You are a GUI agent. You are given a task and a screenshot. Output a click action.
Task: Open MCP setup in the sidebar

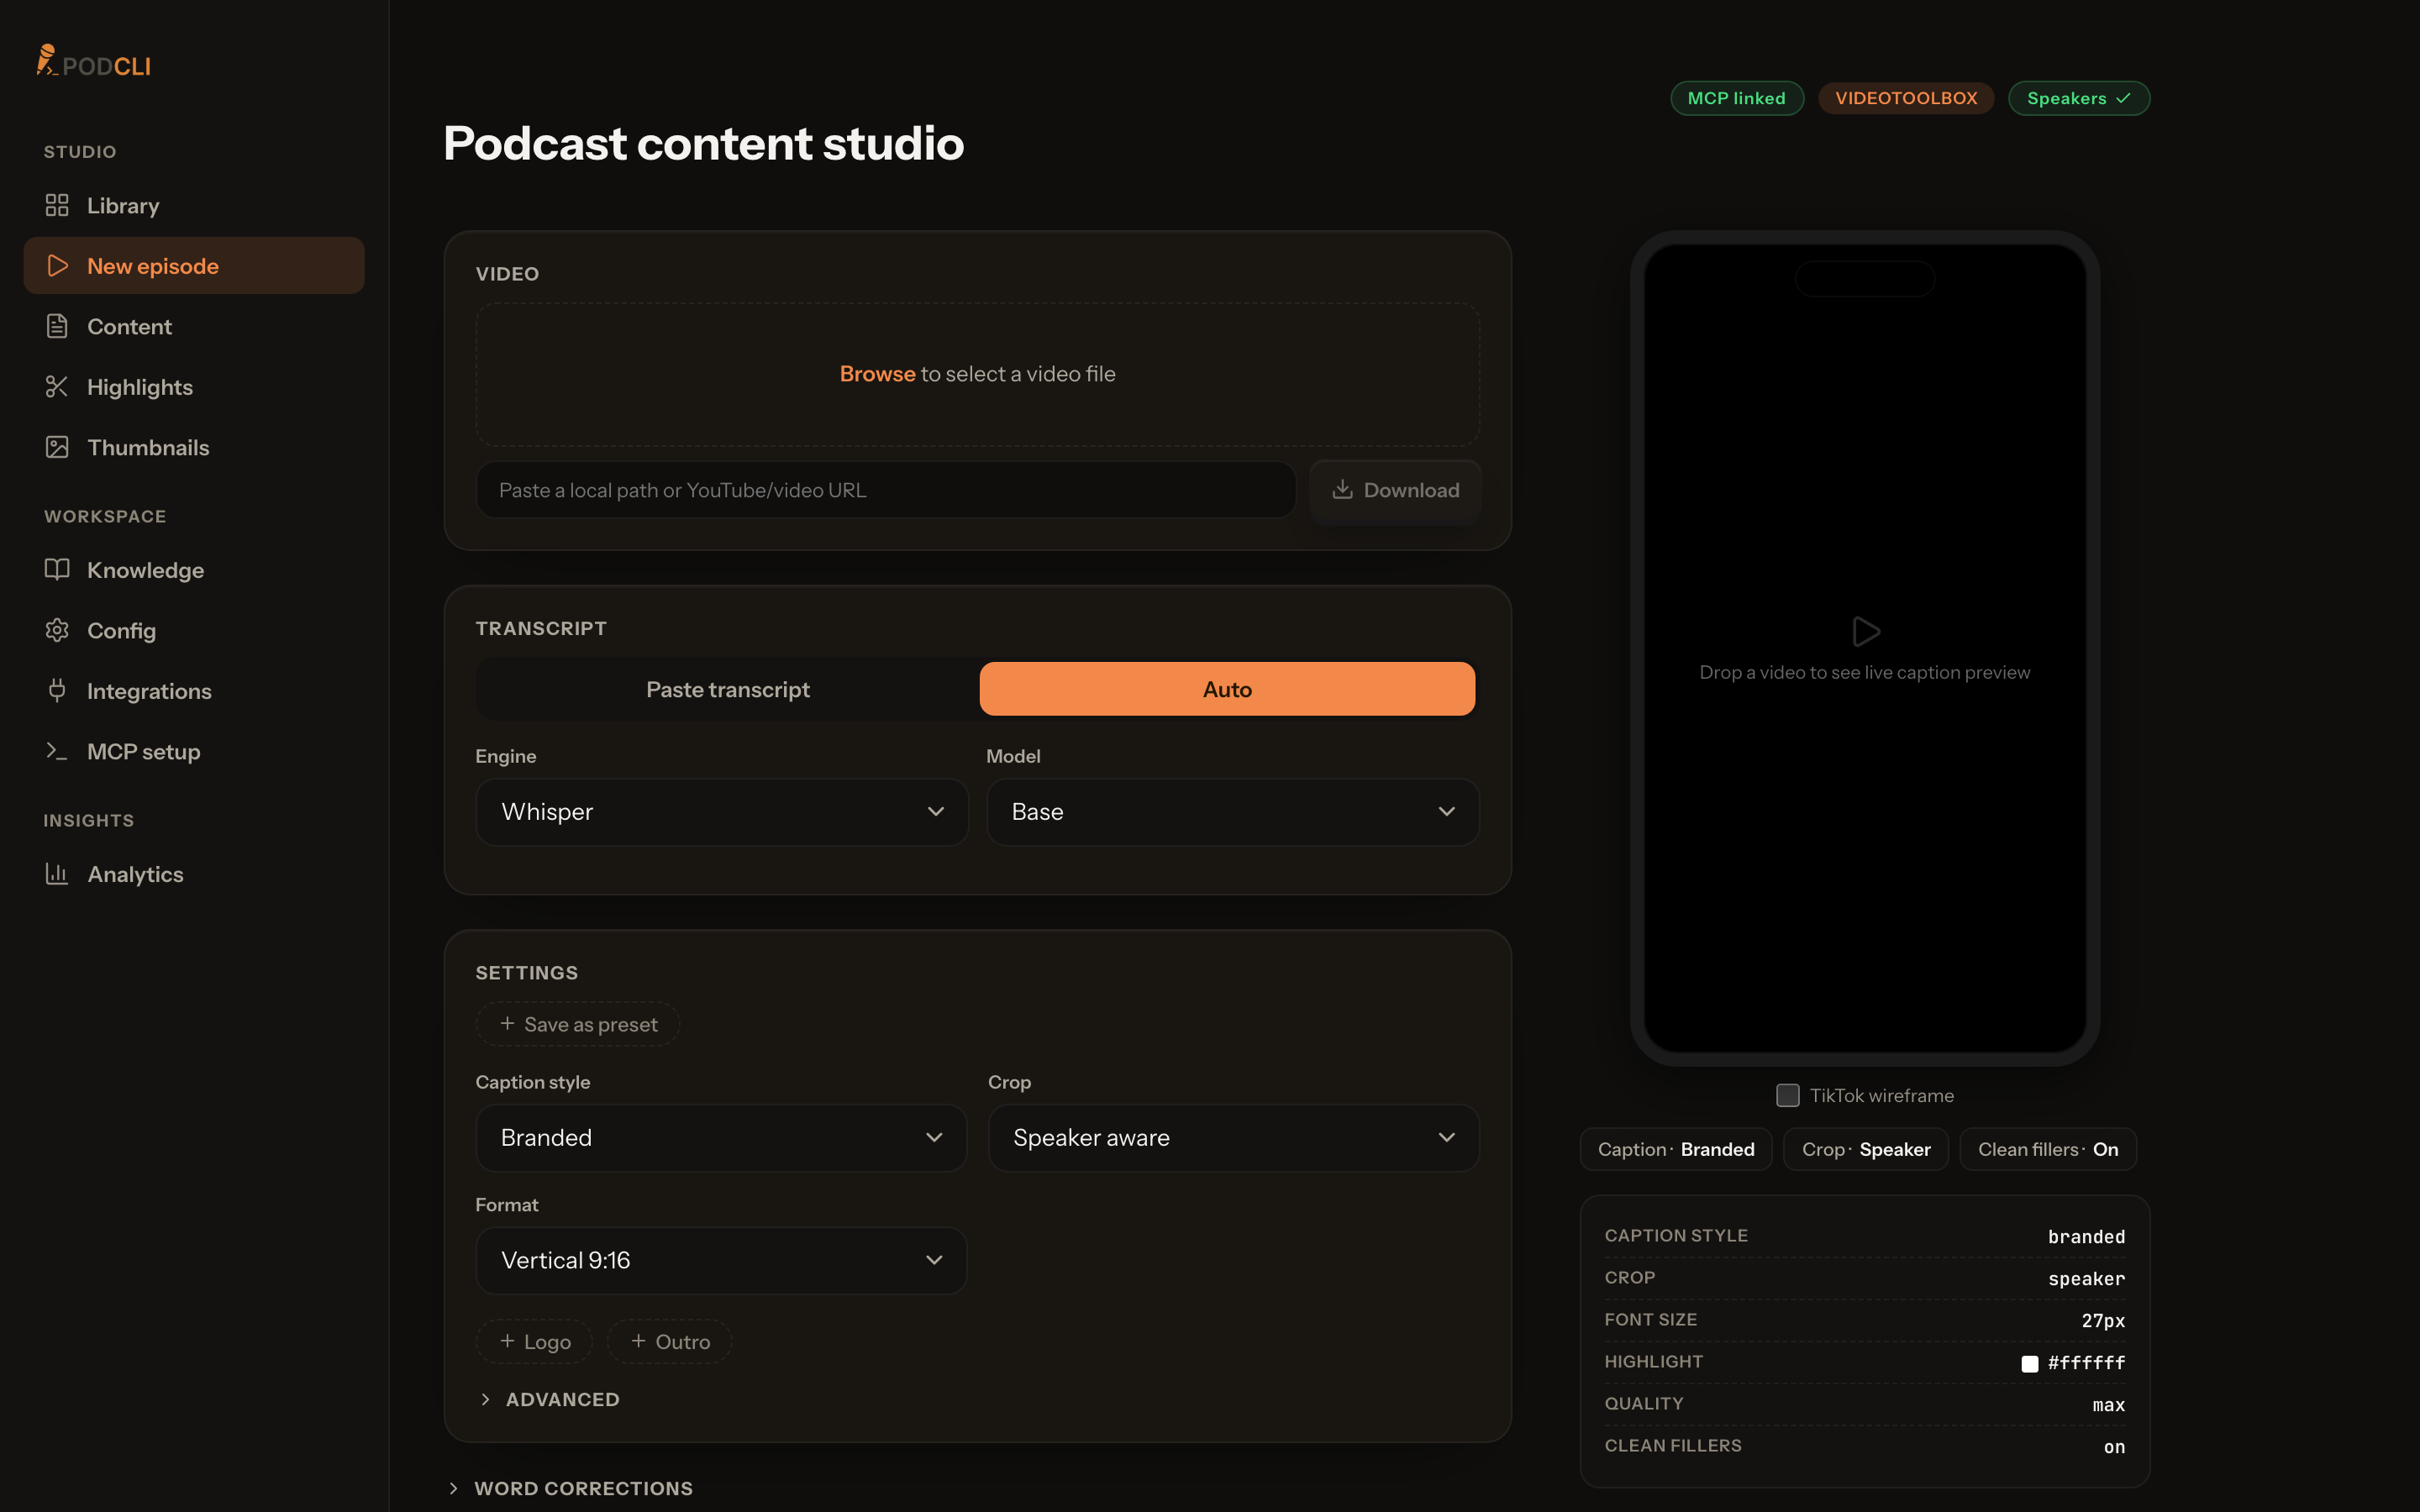[x=194, y=751]
